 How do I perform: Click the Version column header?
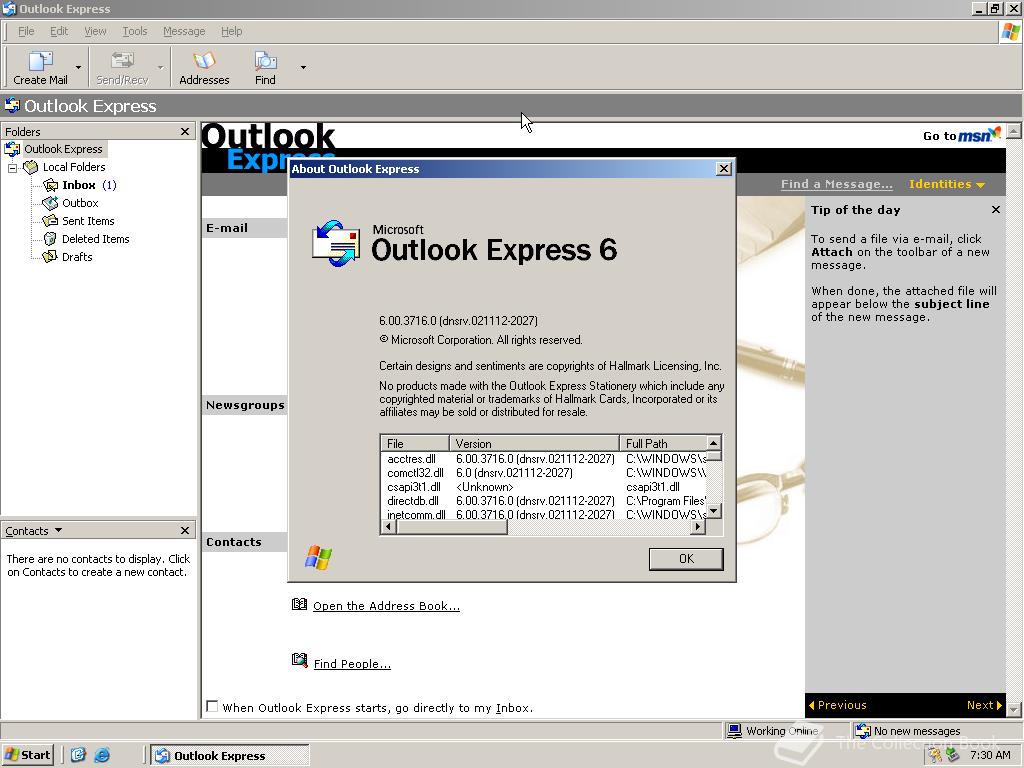tap(534, 443)
